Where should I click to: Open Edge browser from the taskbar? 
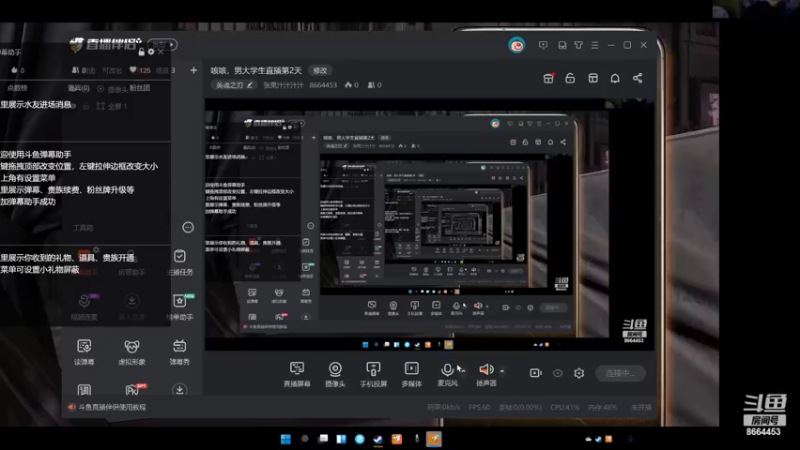pyautogui.click(x=360, y=439)
